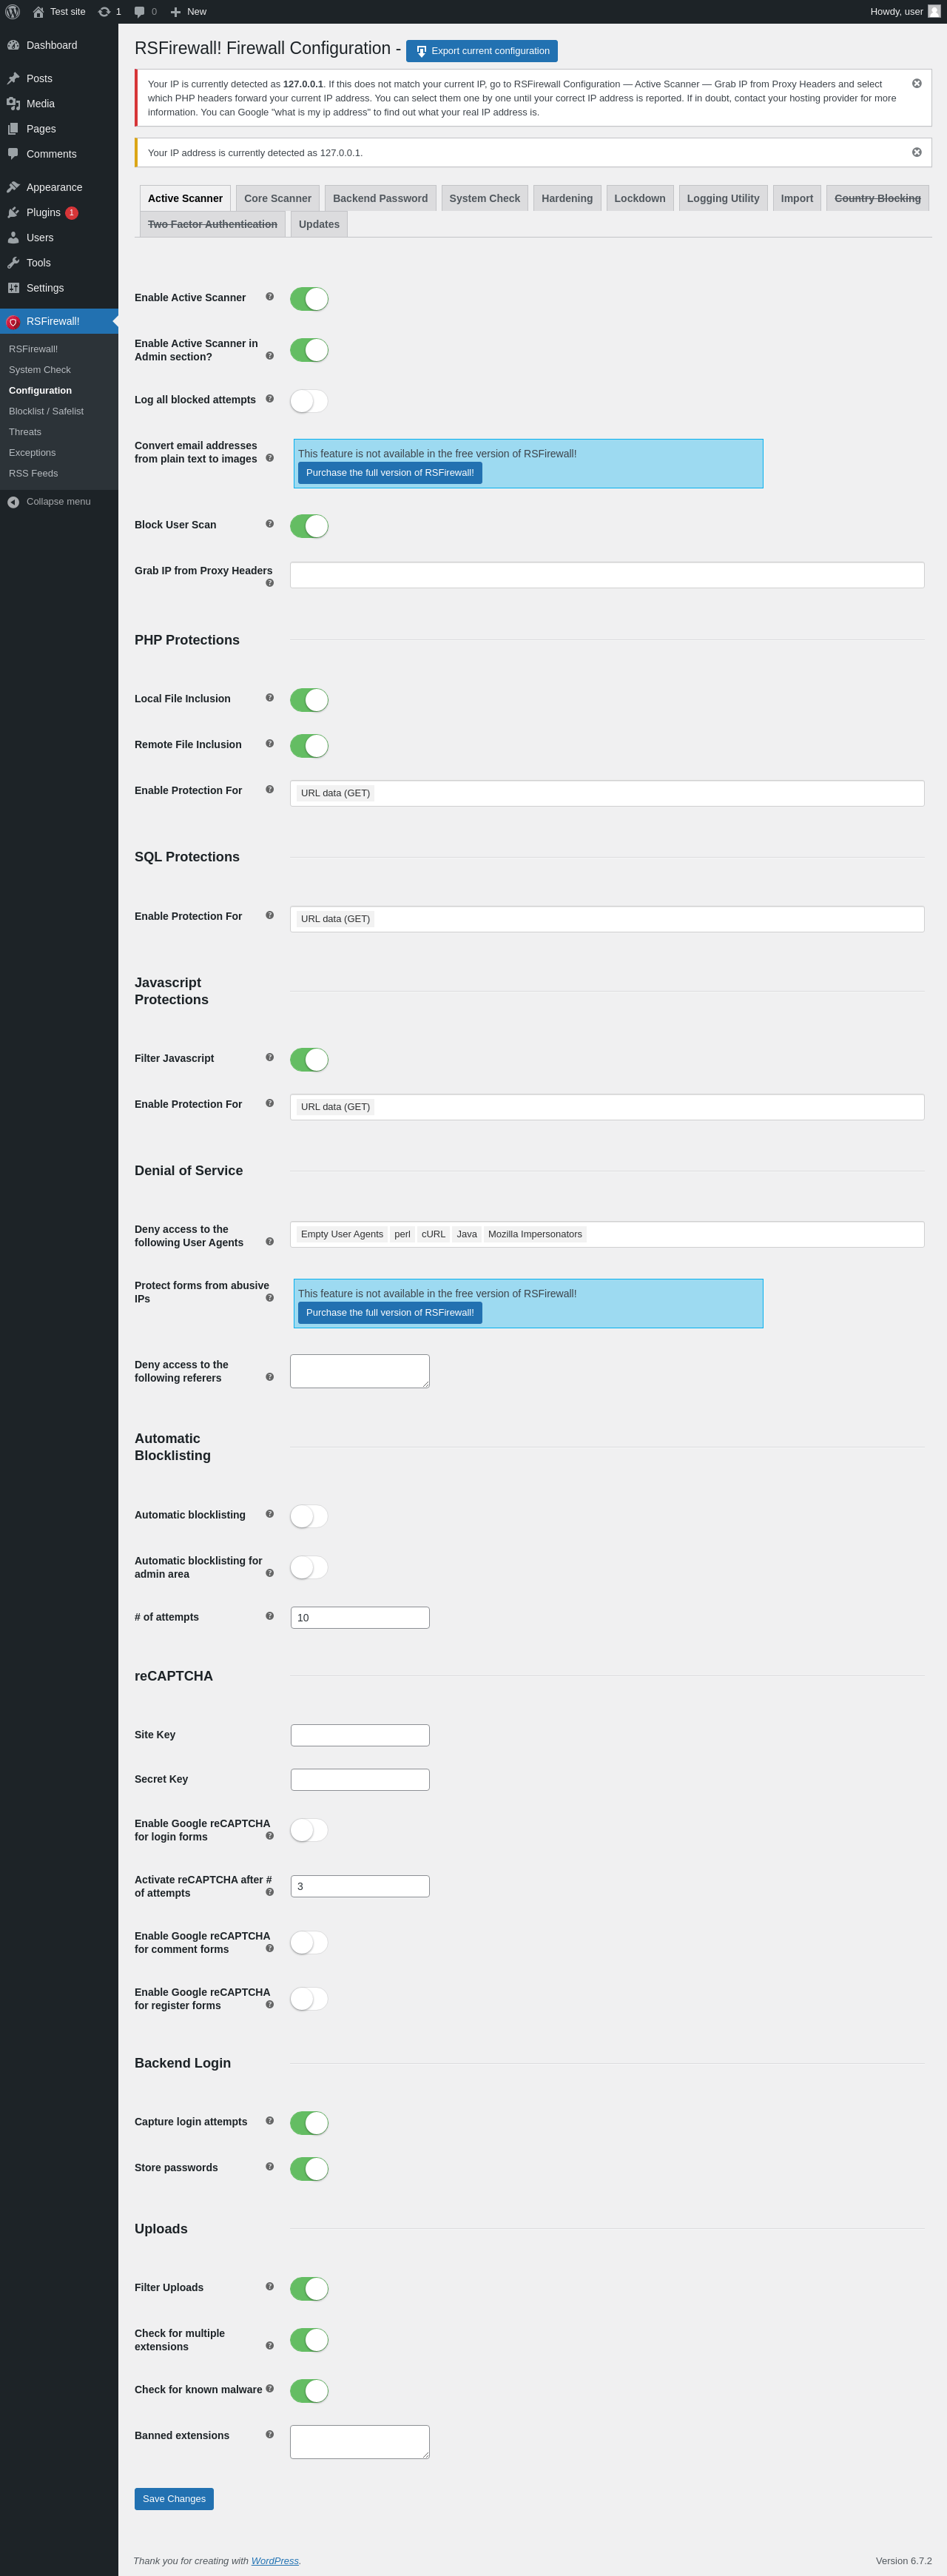The image size is (947, 2576).
Task: Open the System Check tab
Action: point(485,198)
